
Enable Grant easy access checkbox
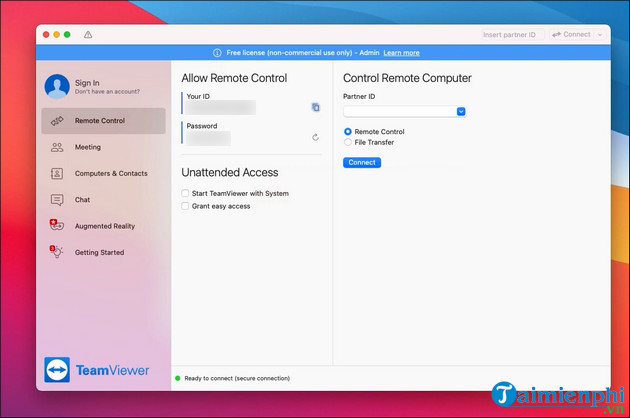(x=185, y=206)
